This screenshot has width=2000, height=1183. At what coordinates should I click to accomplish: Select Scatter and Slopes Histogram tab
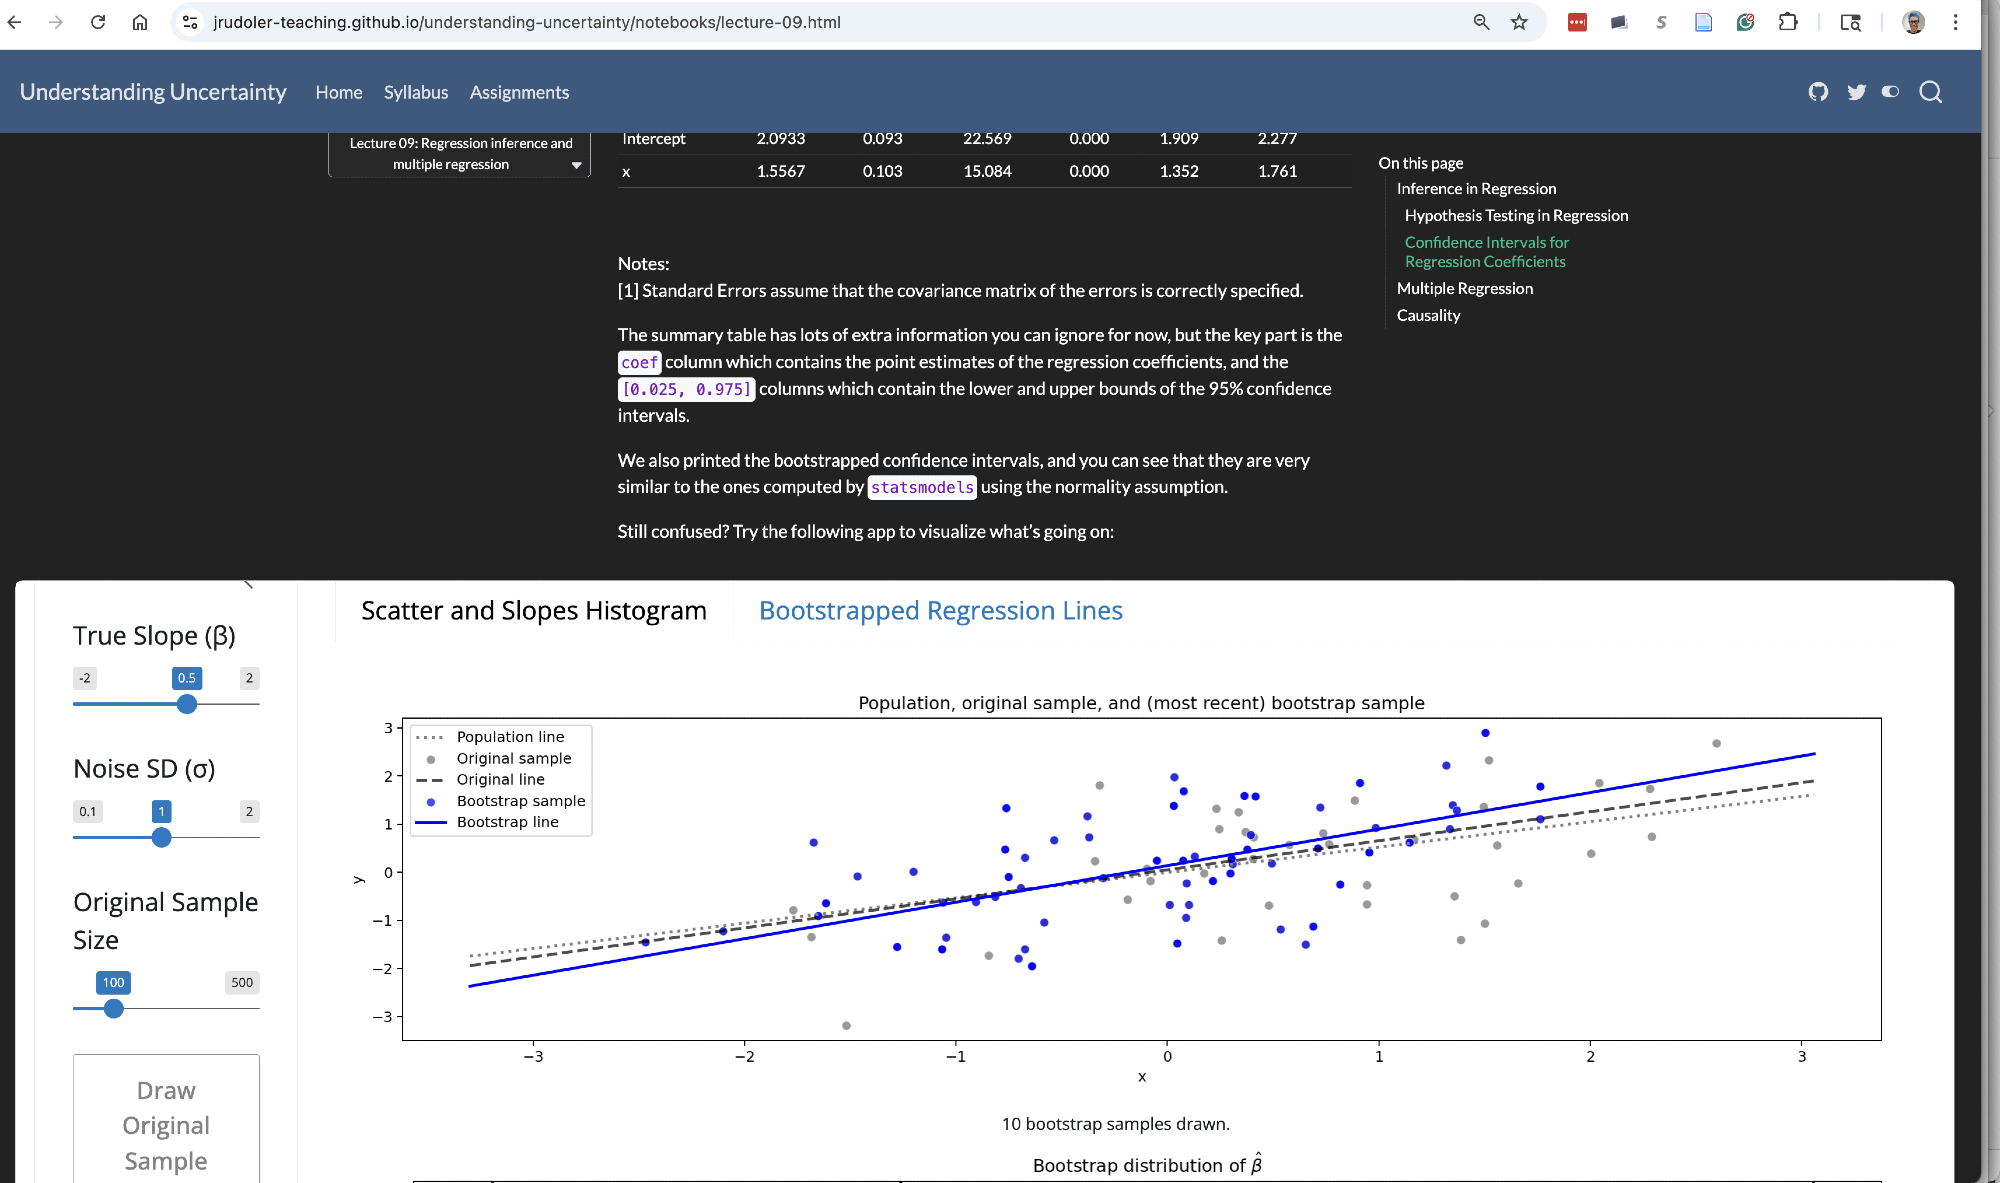[x=533, y=610]
